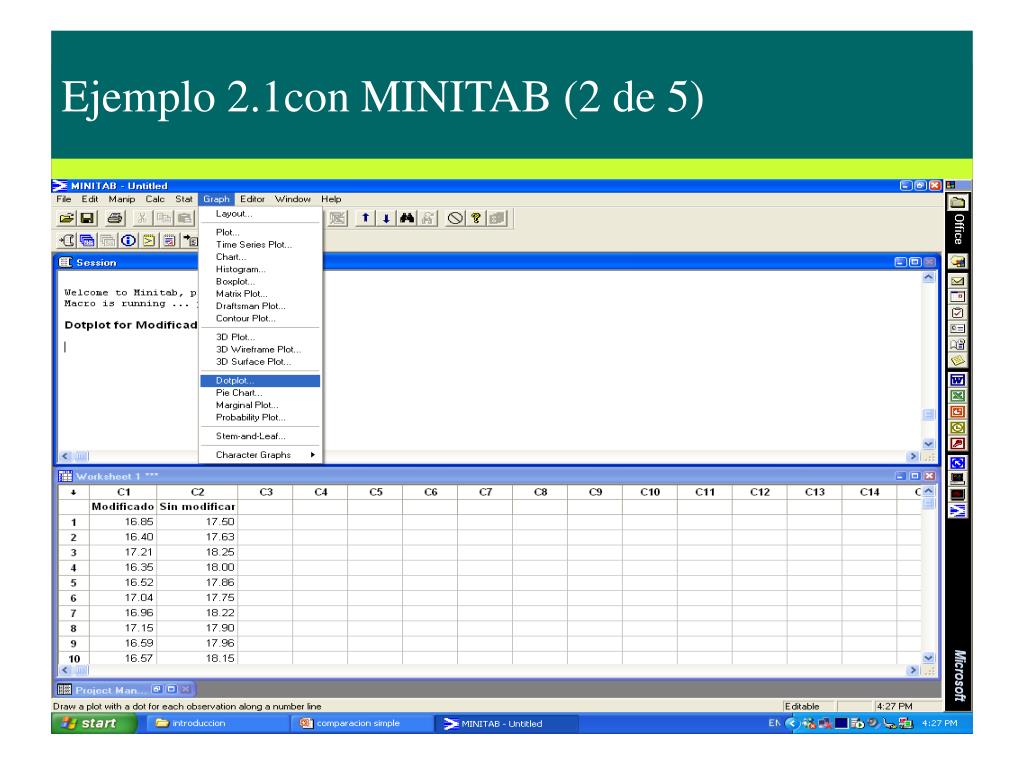Choose Boxplot... in the Graph menu
1024x768 pixels.
point(260,281)
